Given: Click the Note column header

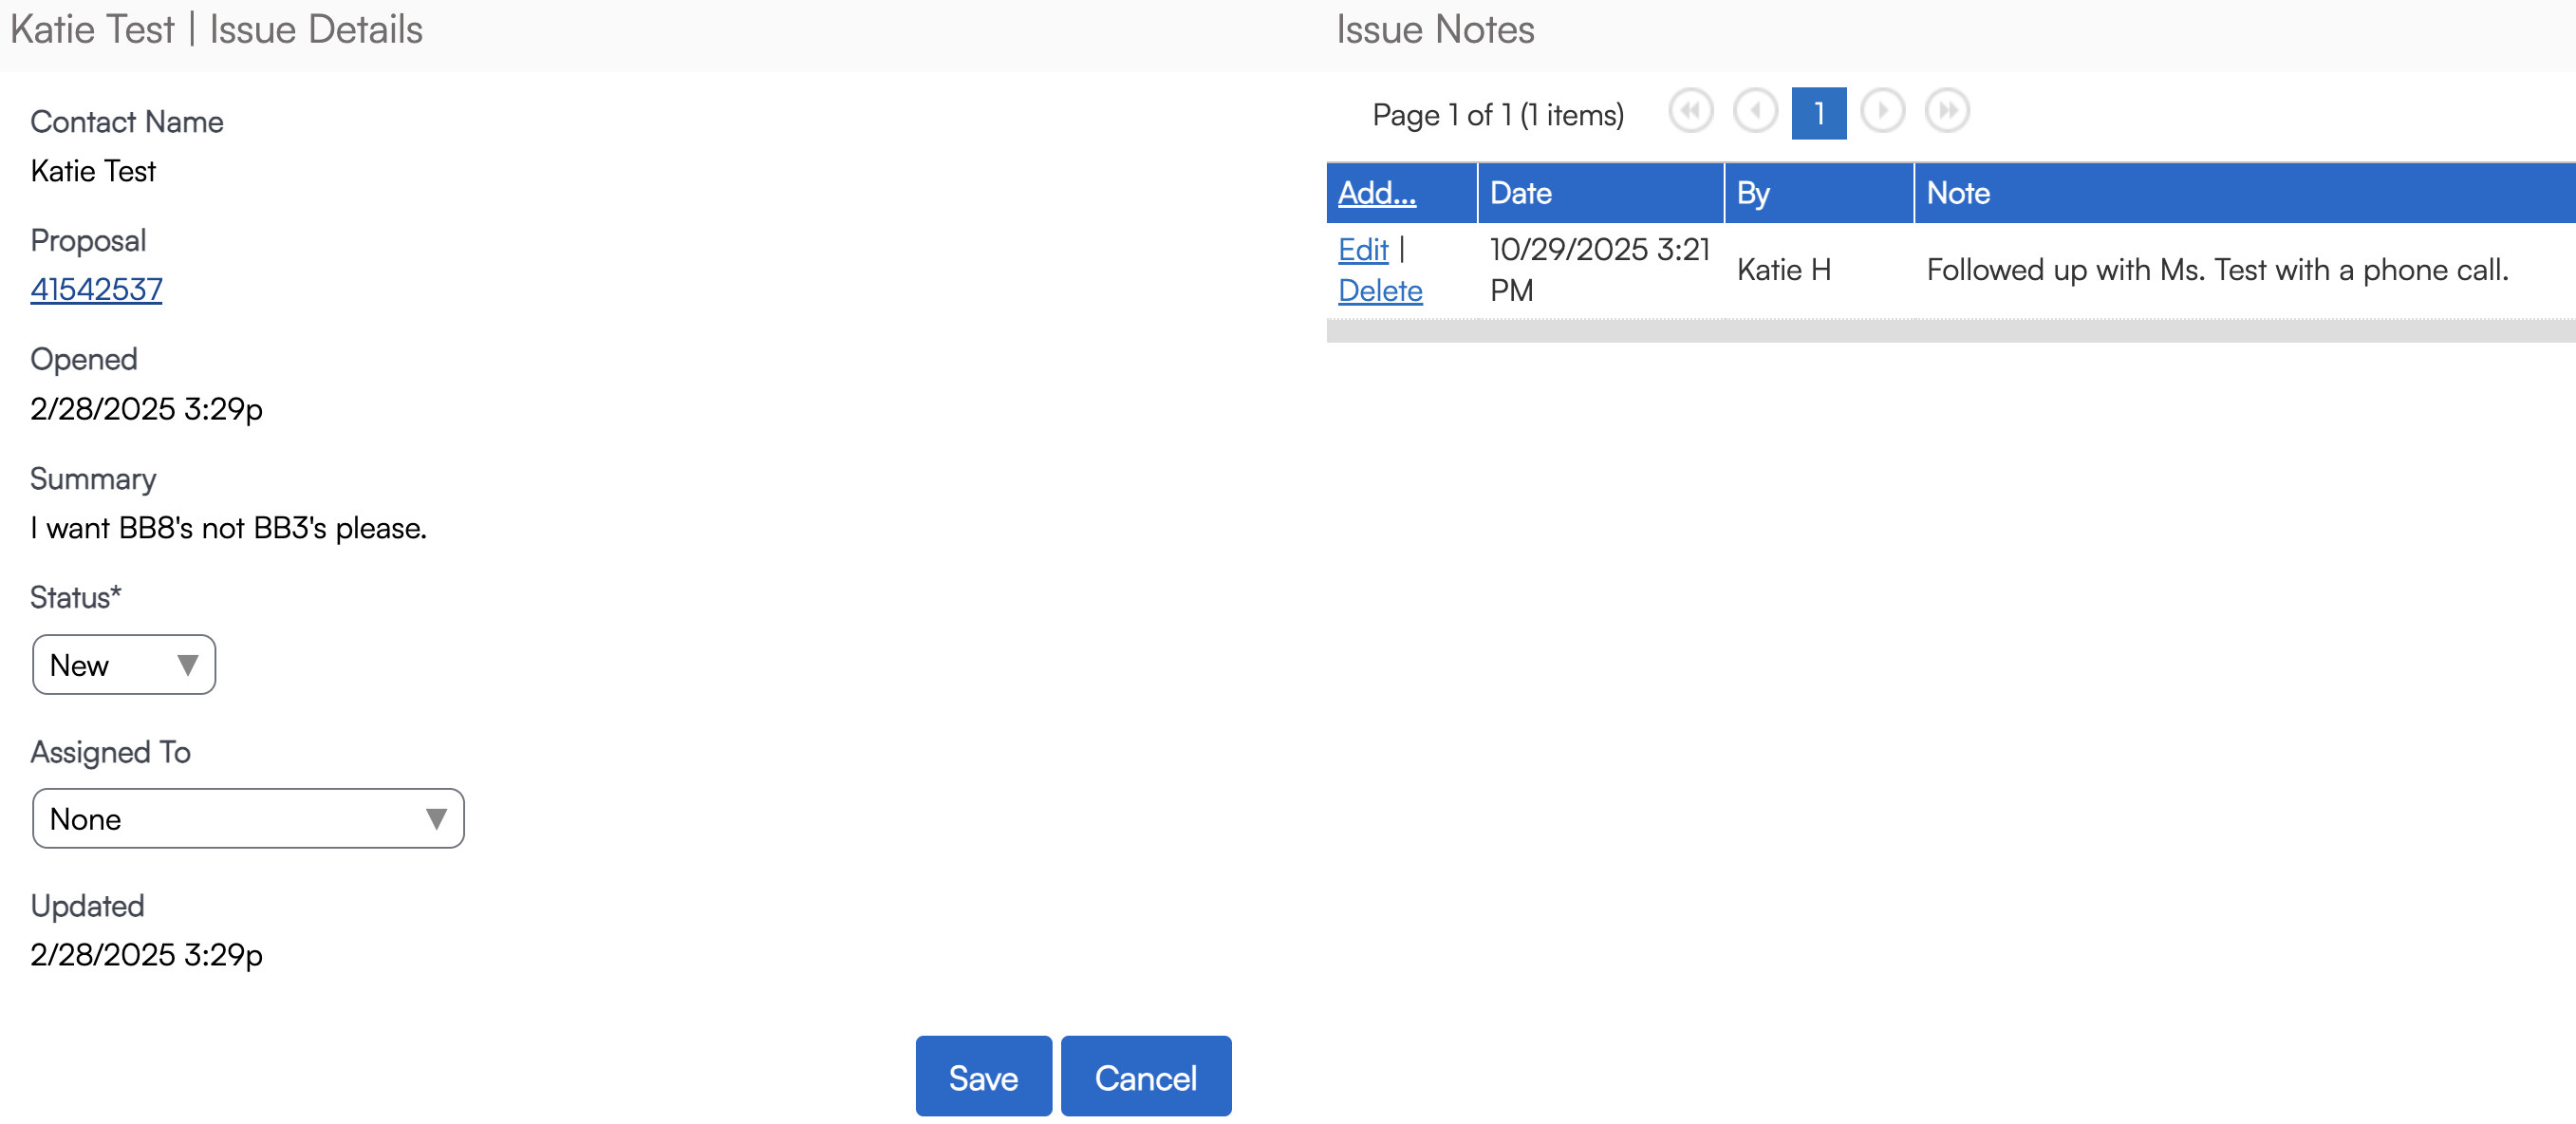Looking at the screenshot, I should click(1957, 193).
